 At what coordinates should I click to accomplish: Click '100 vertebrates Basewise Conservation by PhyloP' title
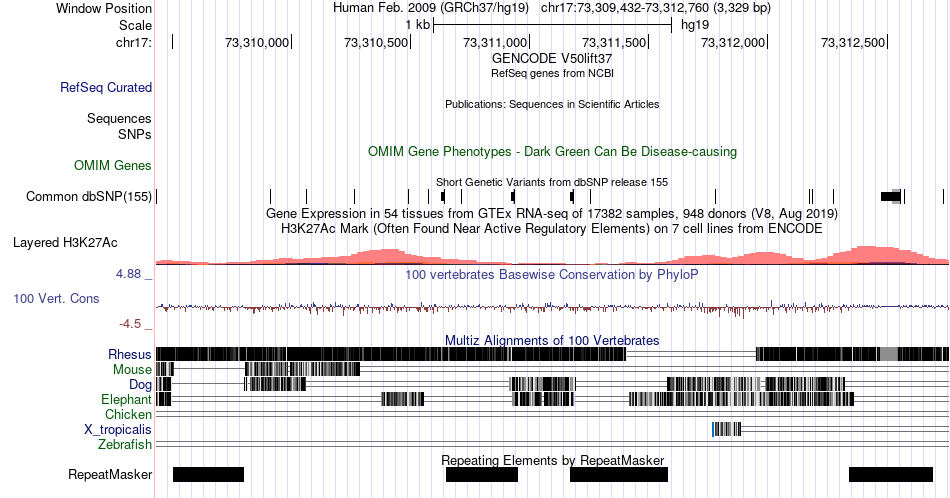[x=552, y=274]
